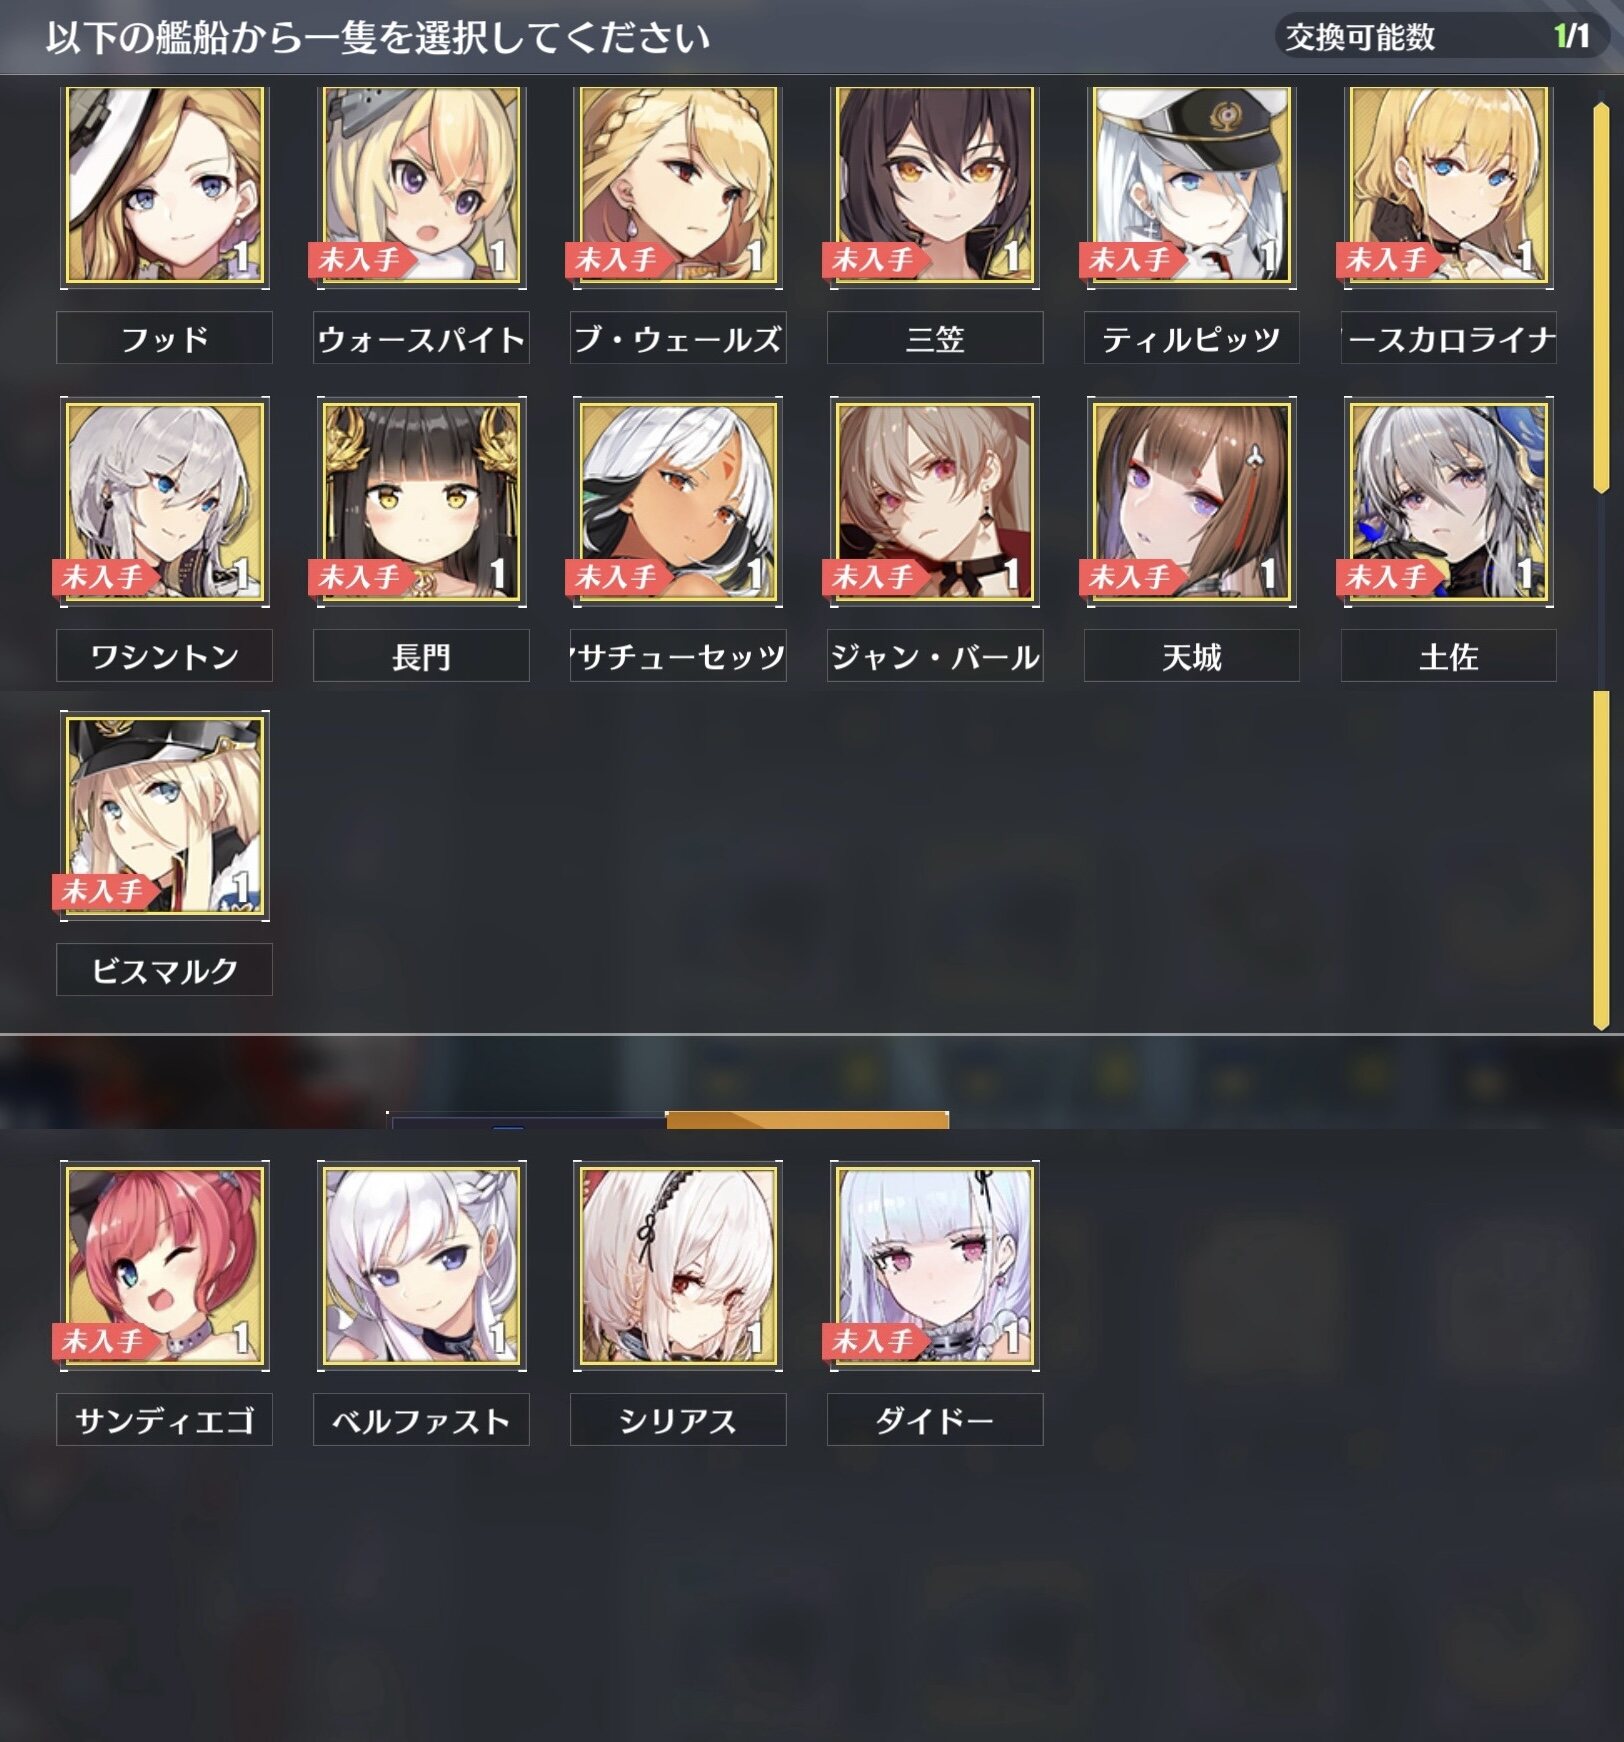Click the 交換可能数 counter badge
Viewport: 1624px width, 1742px height.
[x=1441, y=37]
